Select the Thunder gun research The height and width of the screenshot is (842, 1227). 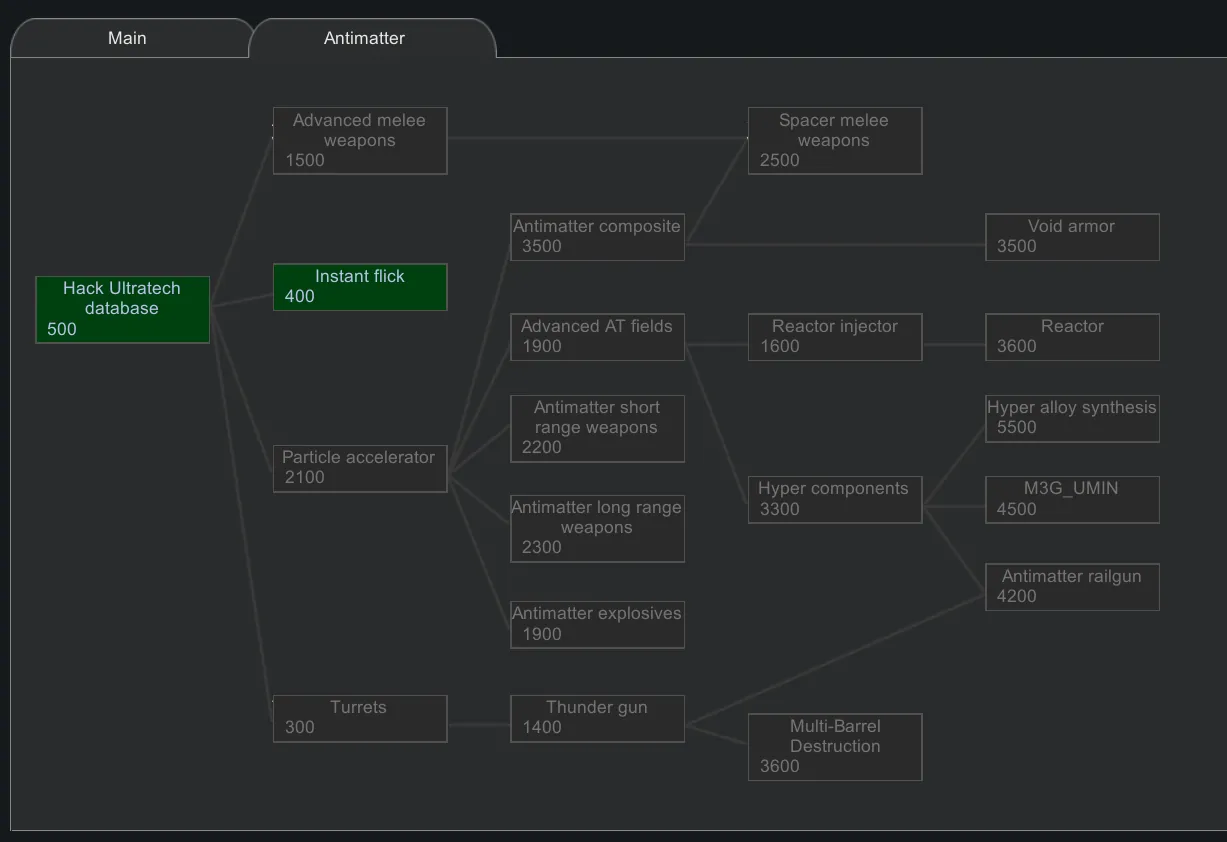pyautogui.click(x=597, y=718)
